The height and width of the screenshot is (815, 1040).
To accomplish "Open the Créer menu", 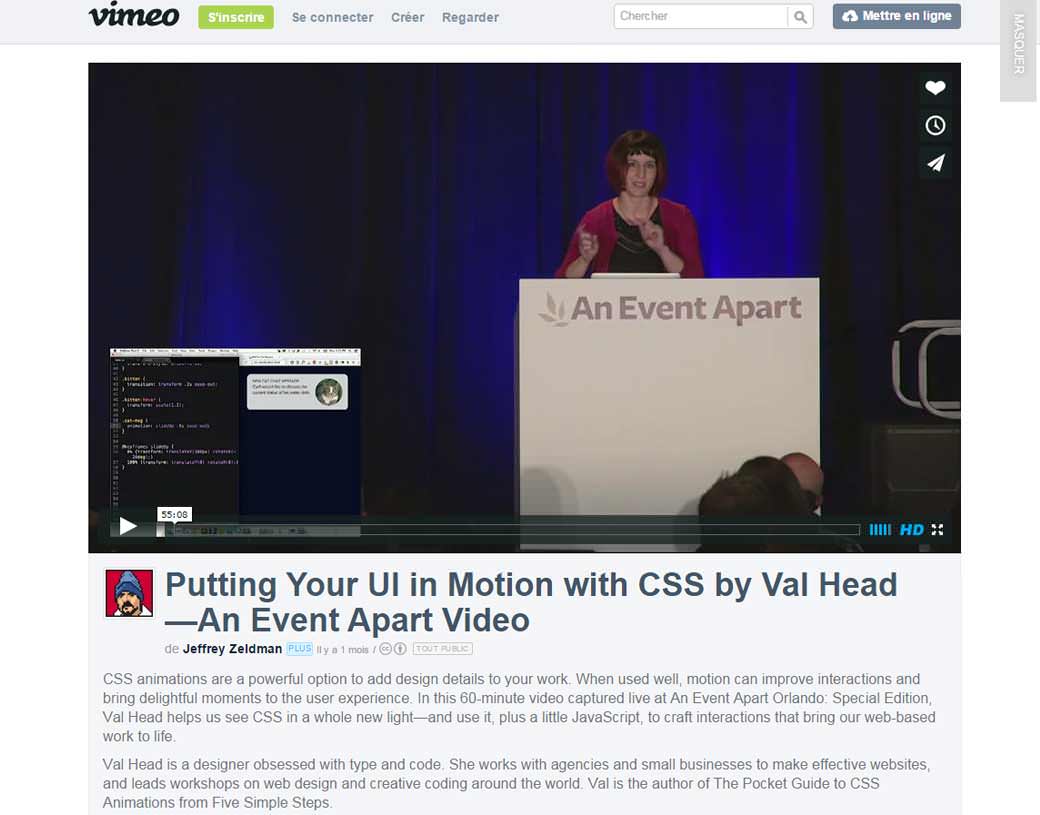I will click(x=407, y=17).
